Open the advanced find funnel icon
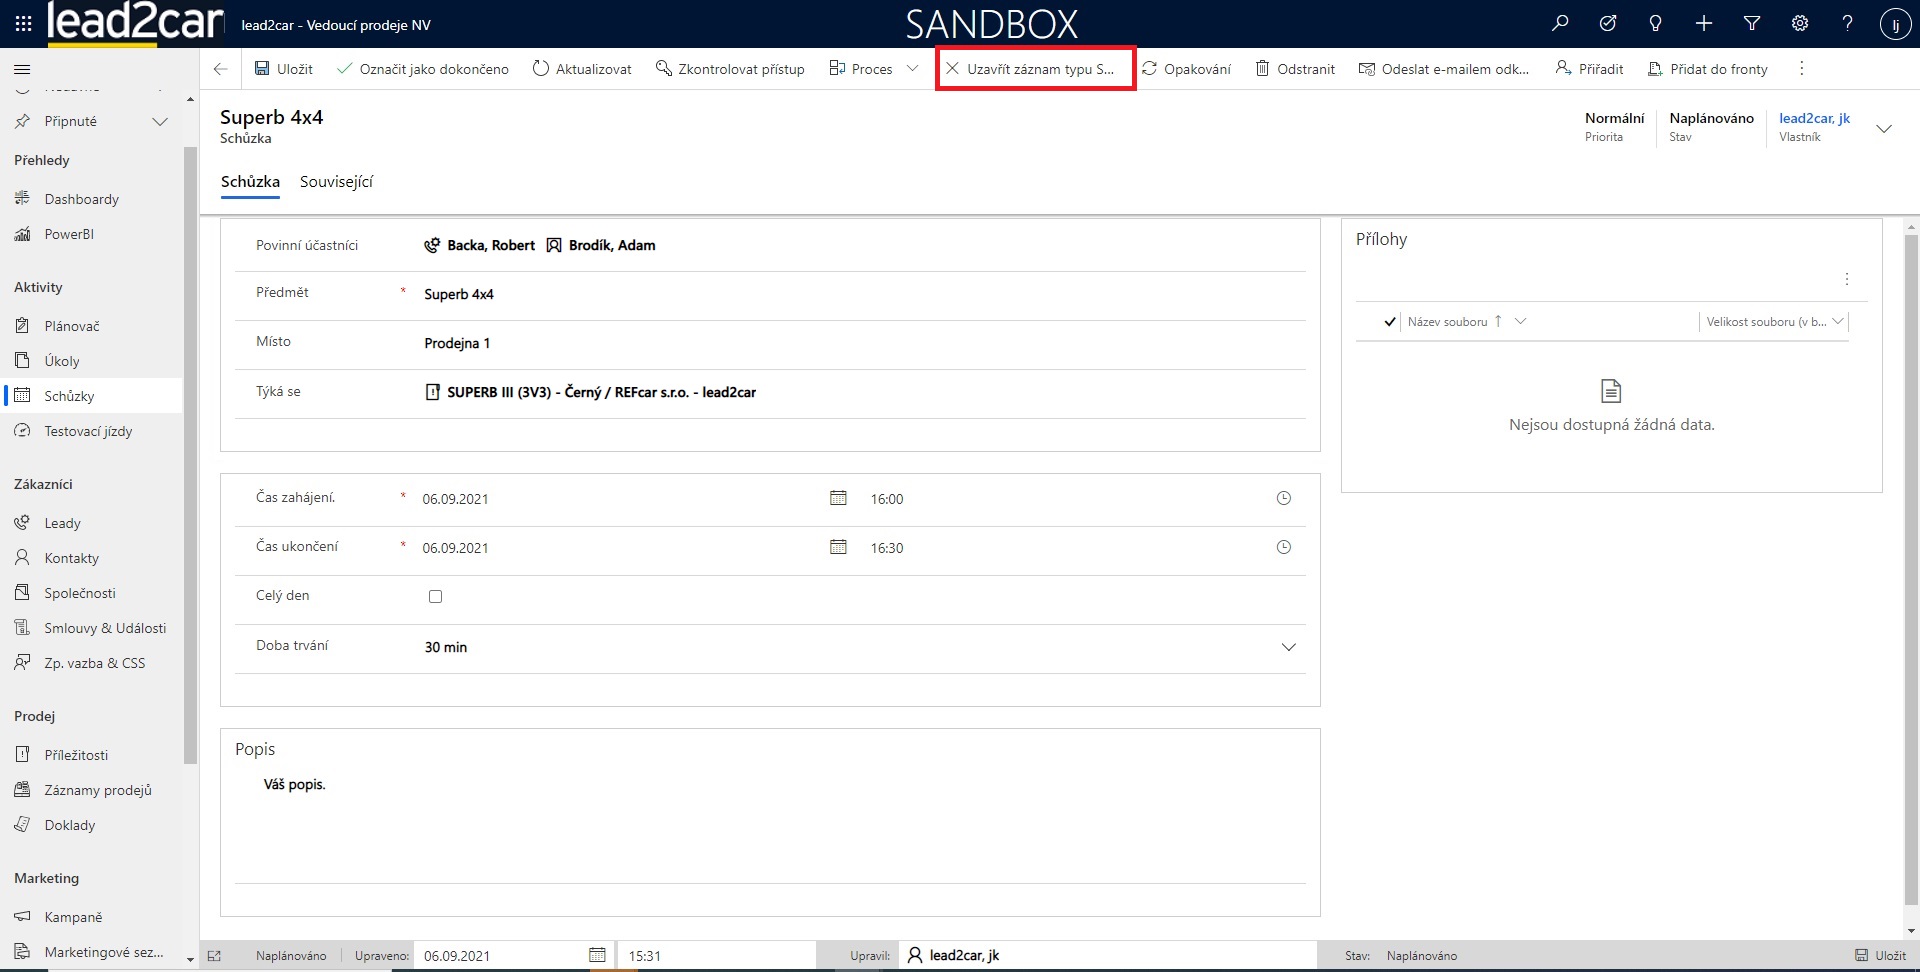This screenshot has width=1920, height=972. (x=1752, y=23)
